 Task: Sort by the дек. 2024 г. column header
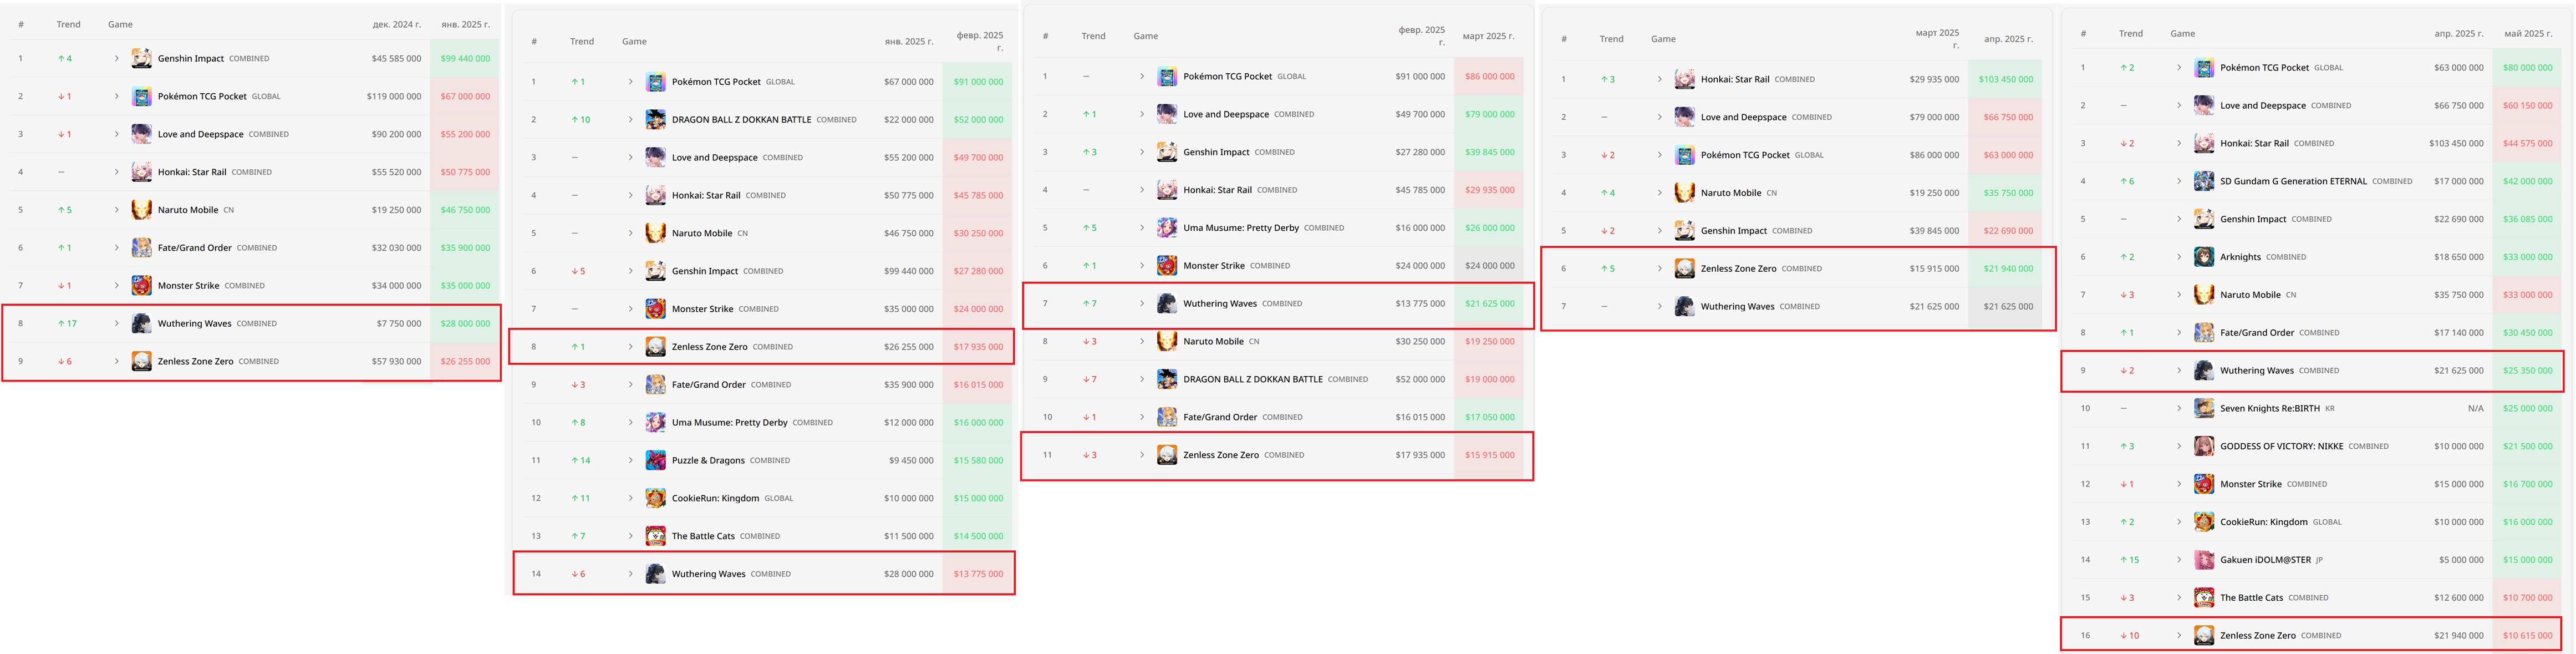click(396, 24)
